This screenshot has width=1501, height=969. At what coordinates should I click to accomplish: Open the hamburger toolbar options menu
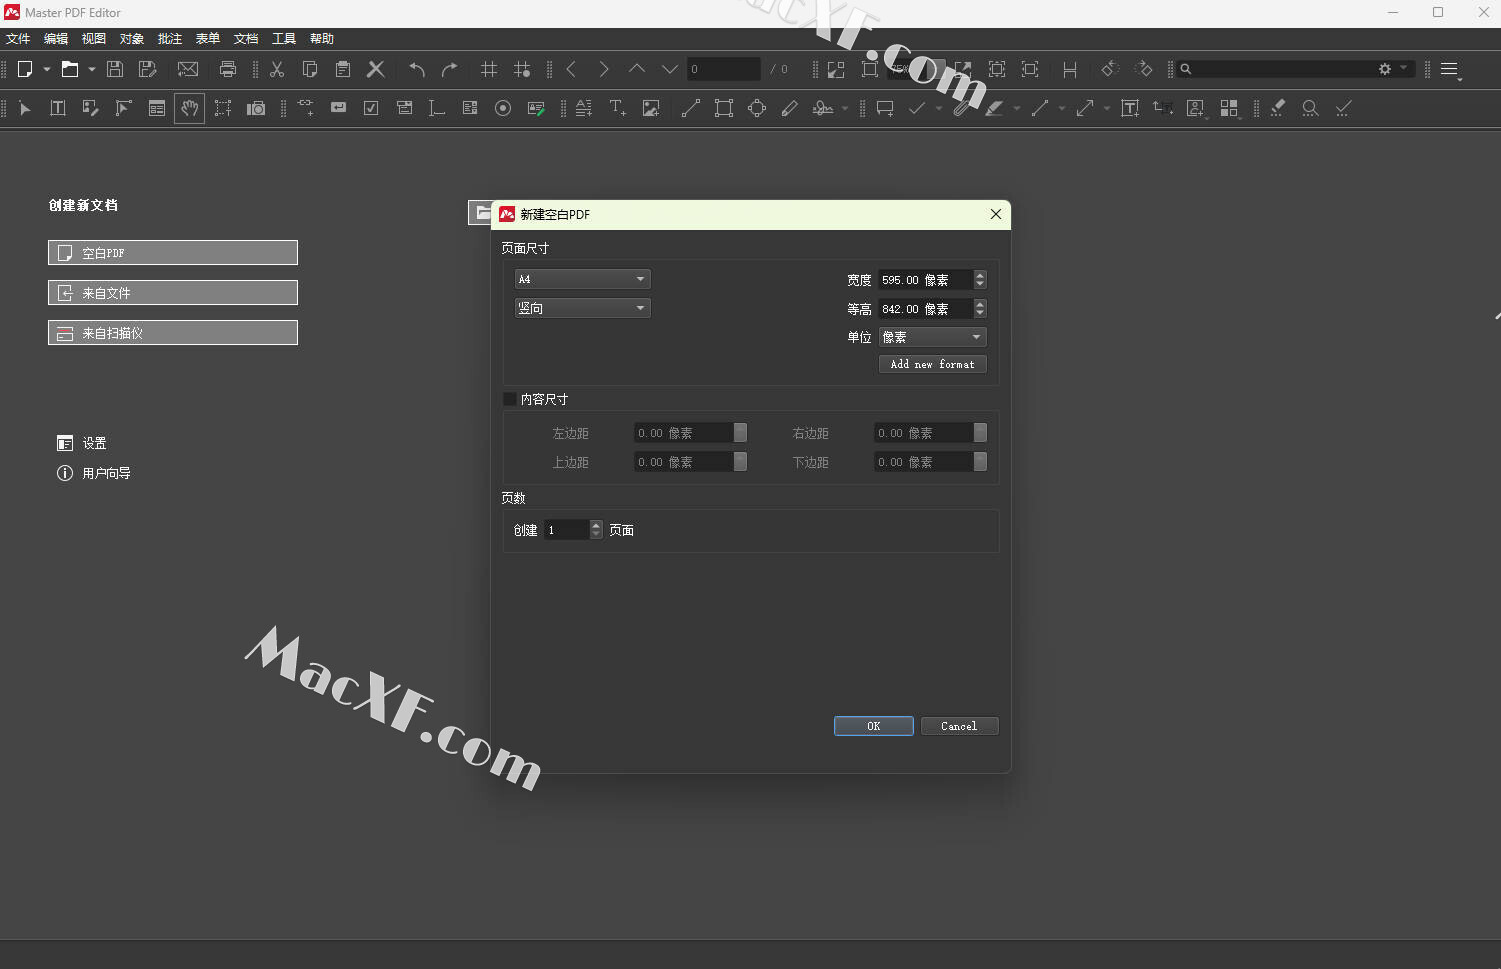click(x=1450, y=70)
